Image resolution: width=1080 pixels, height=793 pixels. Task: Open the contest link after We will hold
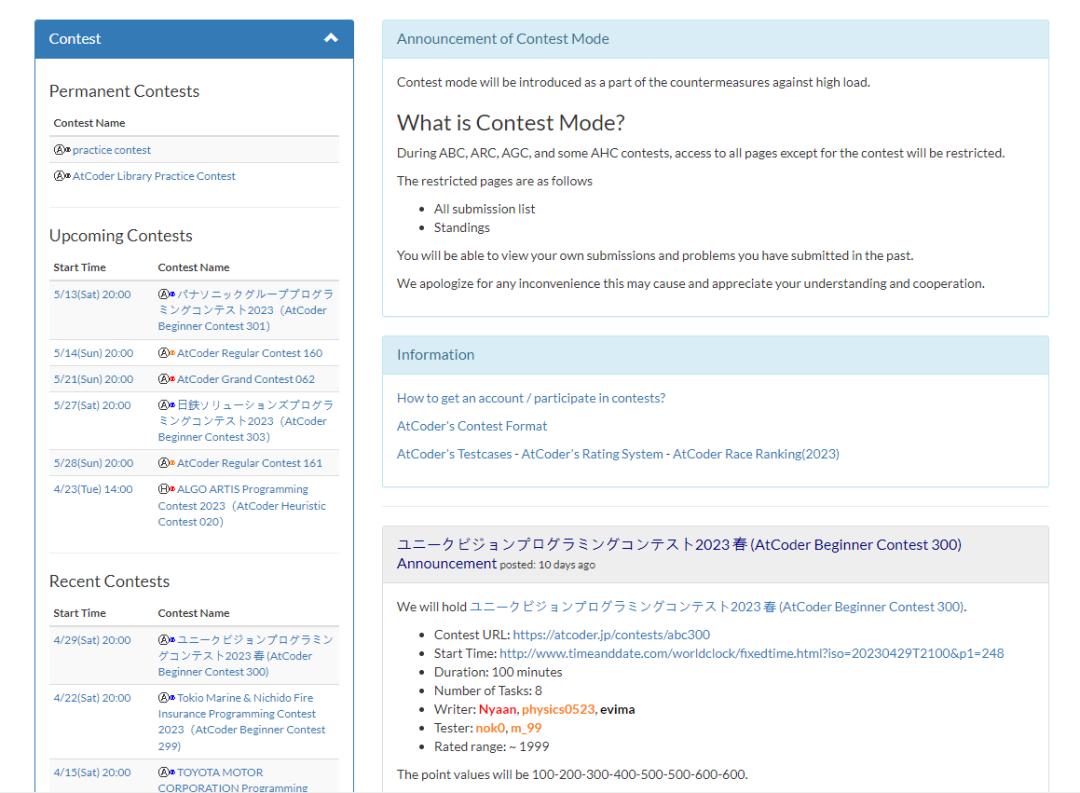coord(718,607)
